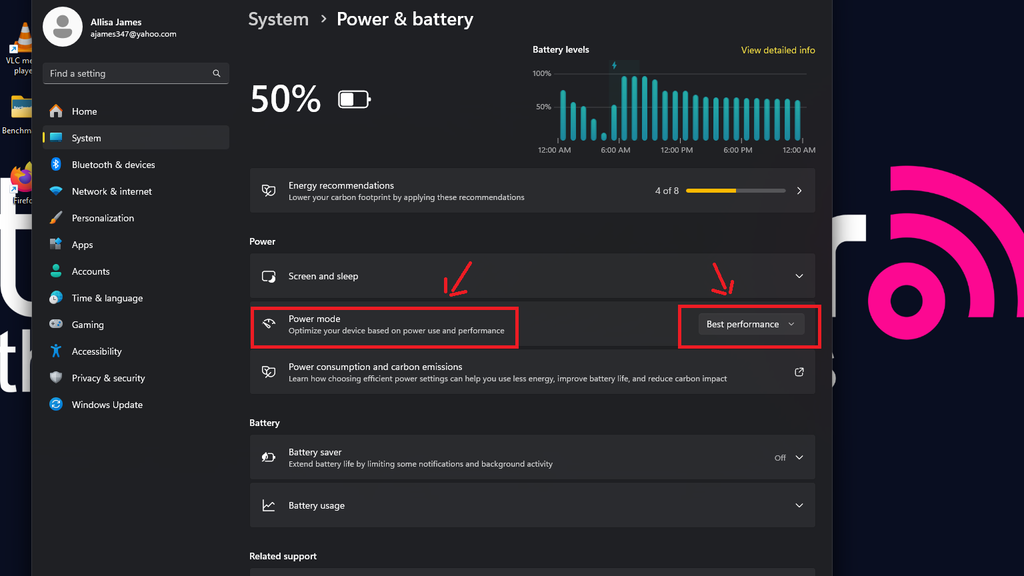Image resolution: width=1024 pixels, height=576 pixels.
Task: Navigate back to System breadcrumb
Action: (278, 19)
